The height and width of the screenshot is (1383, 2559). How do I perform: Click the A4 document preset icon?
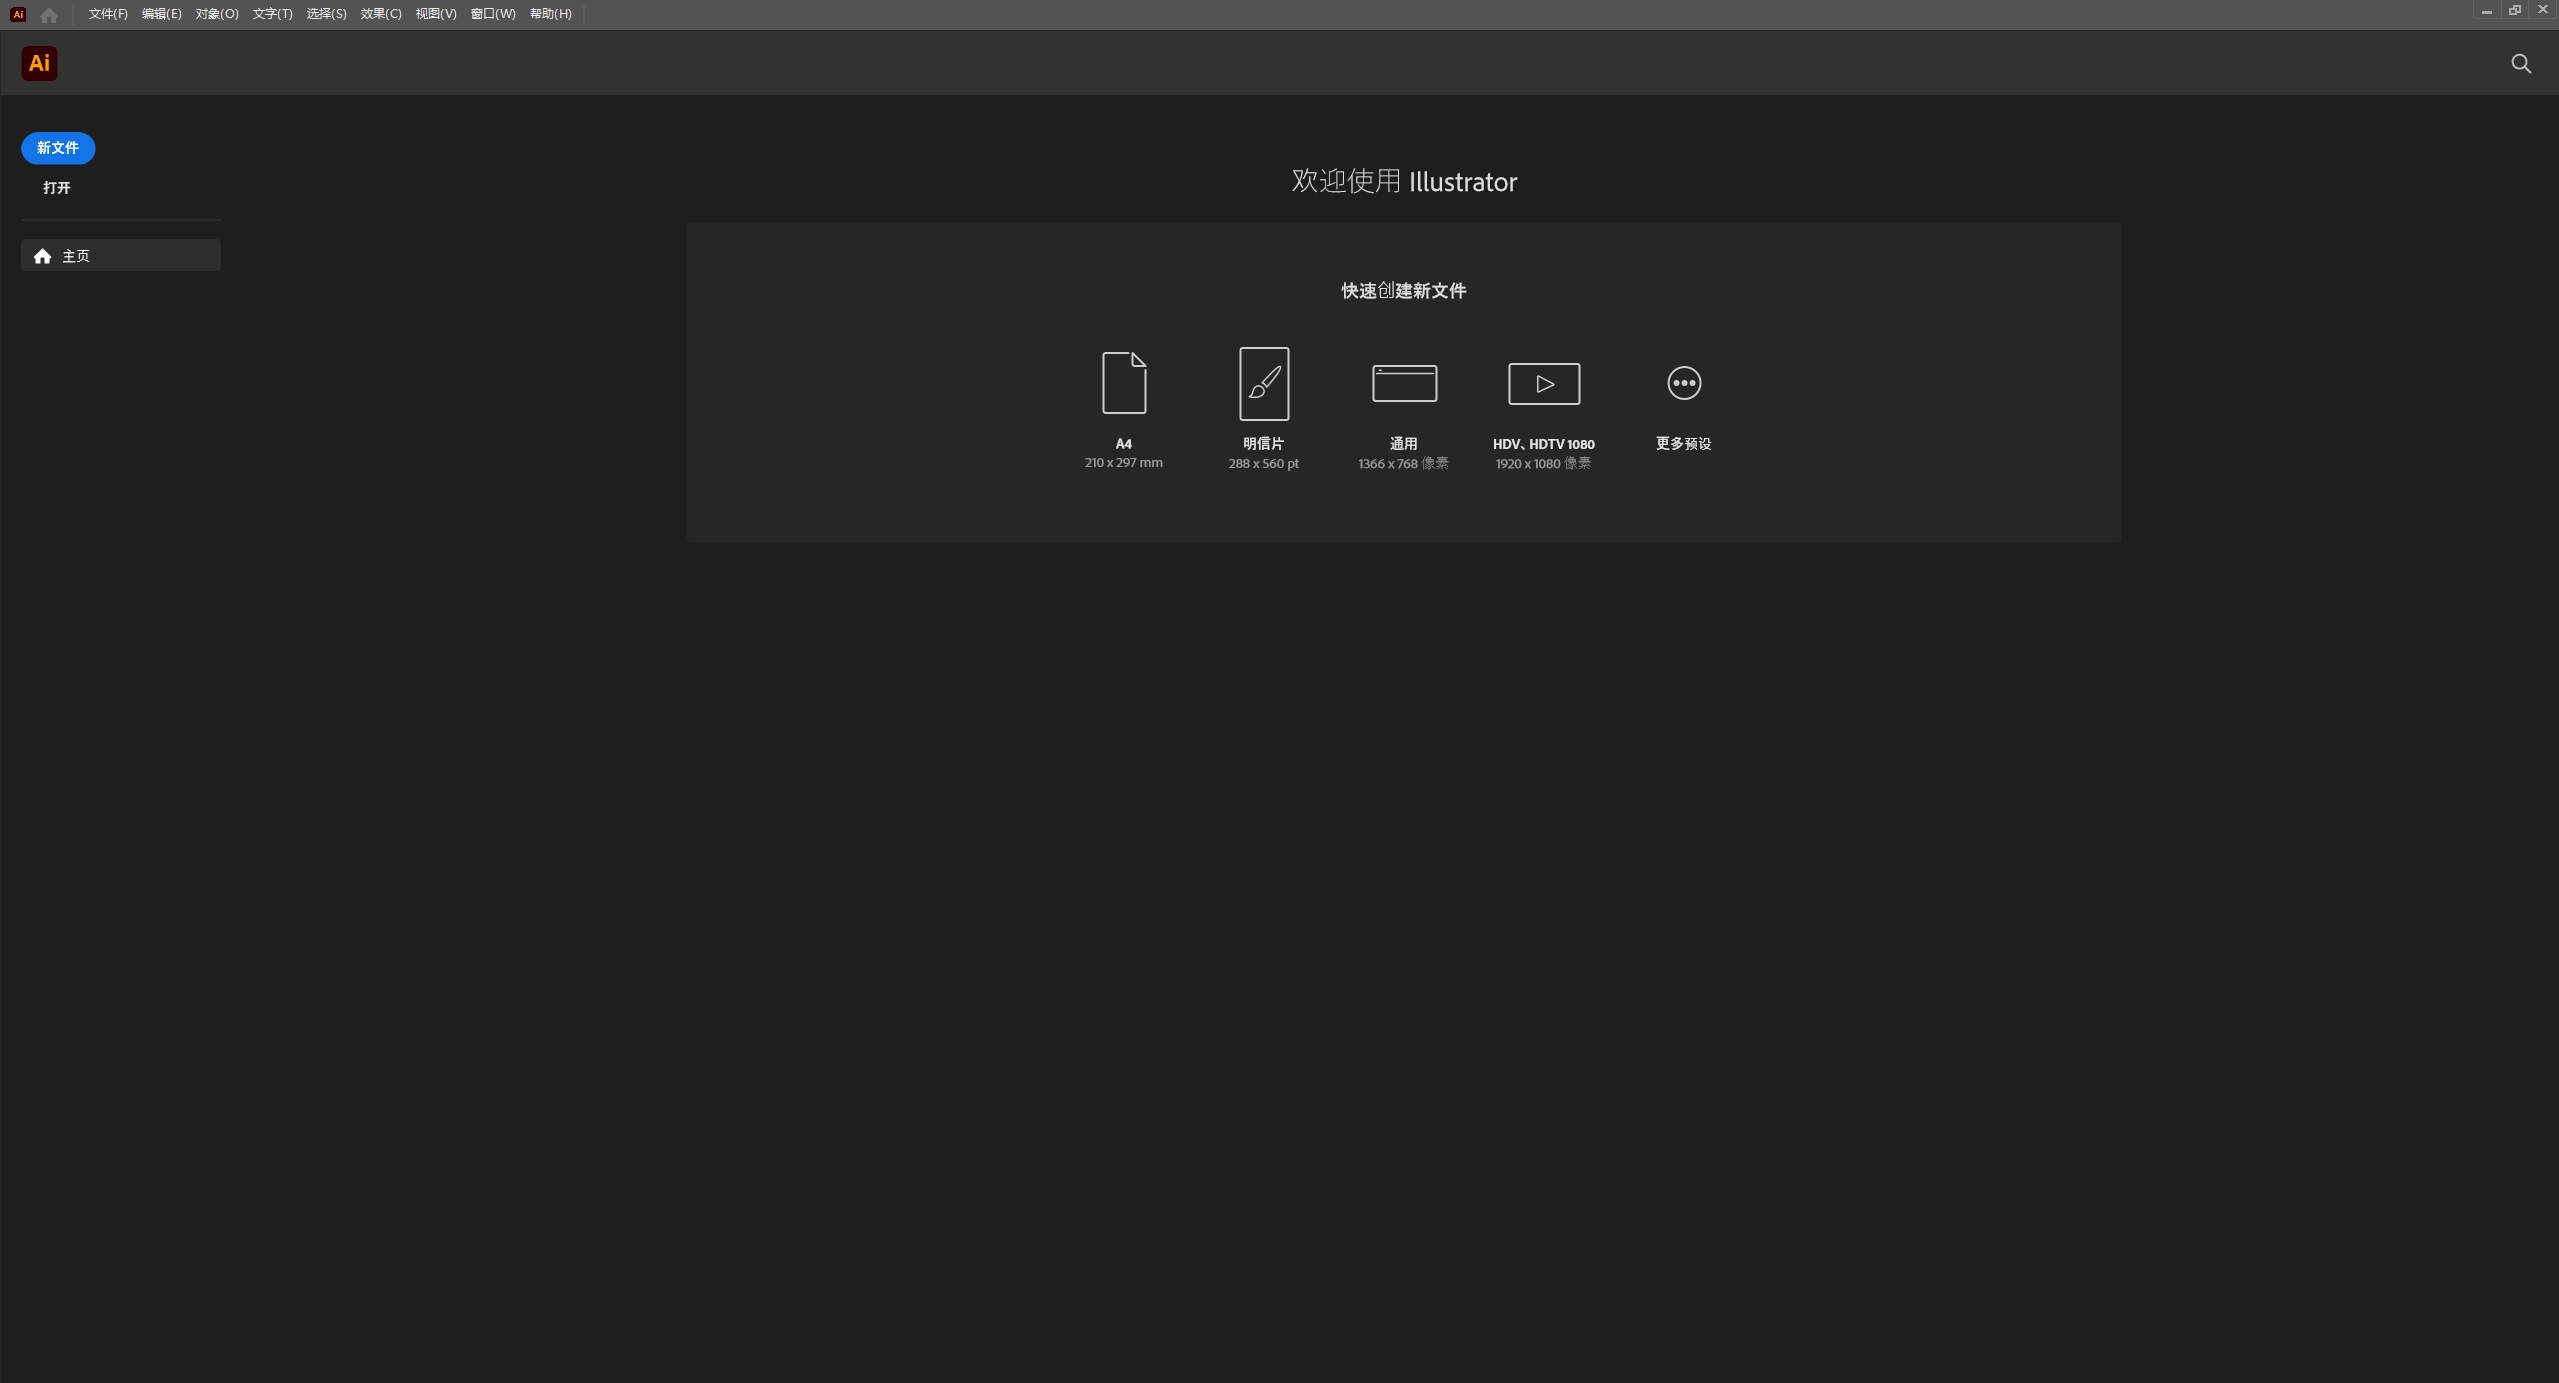pos(1123,383)
